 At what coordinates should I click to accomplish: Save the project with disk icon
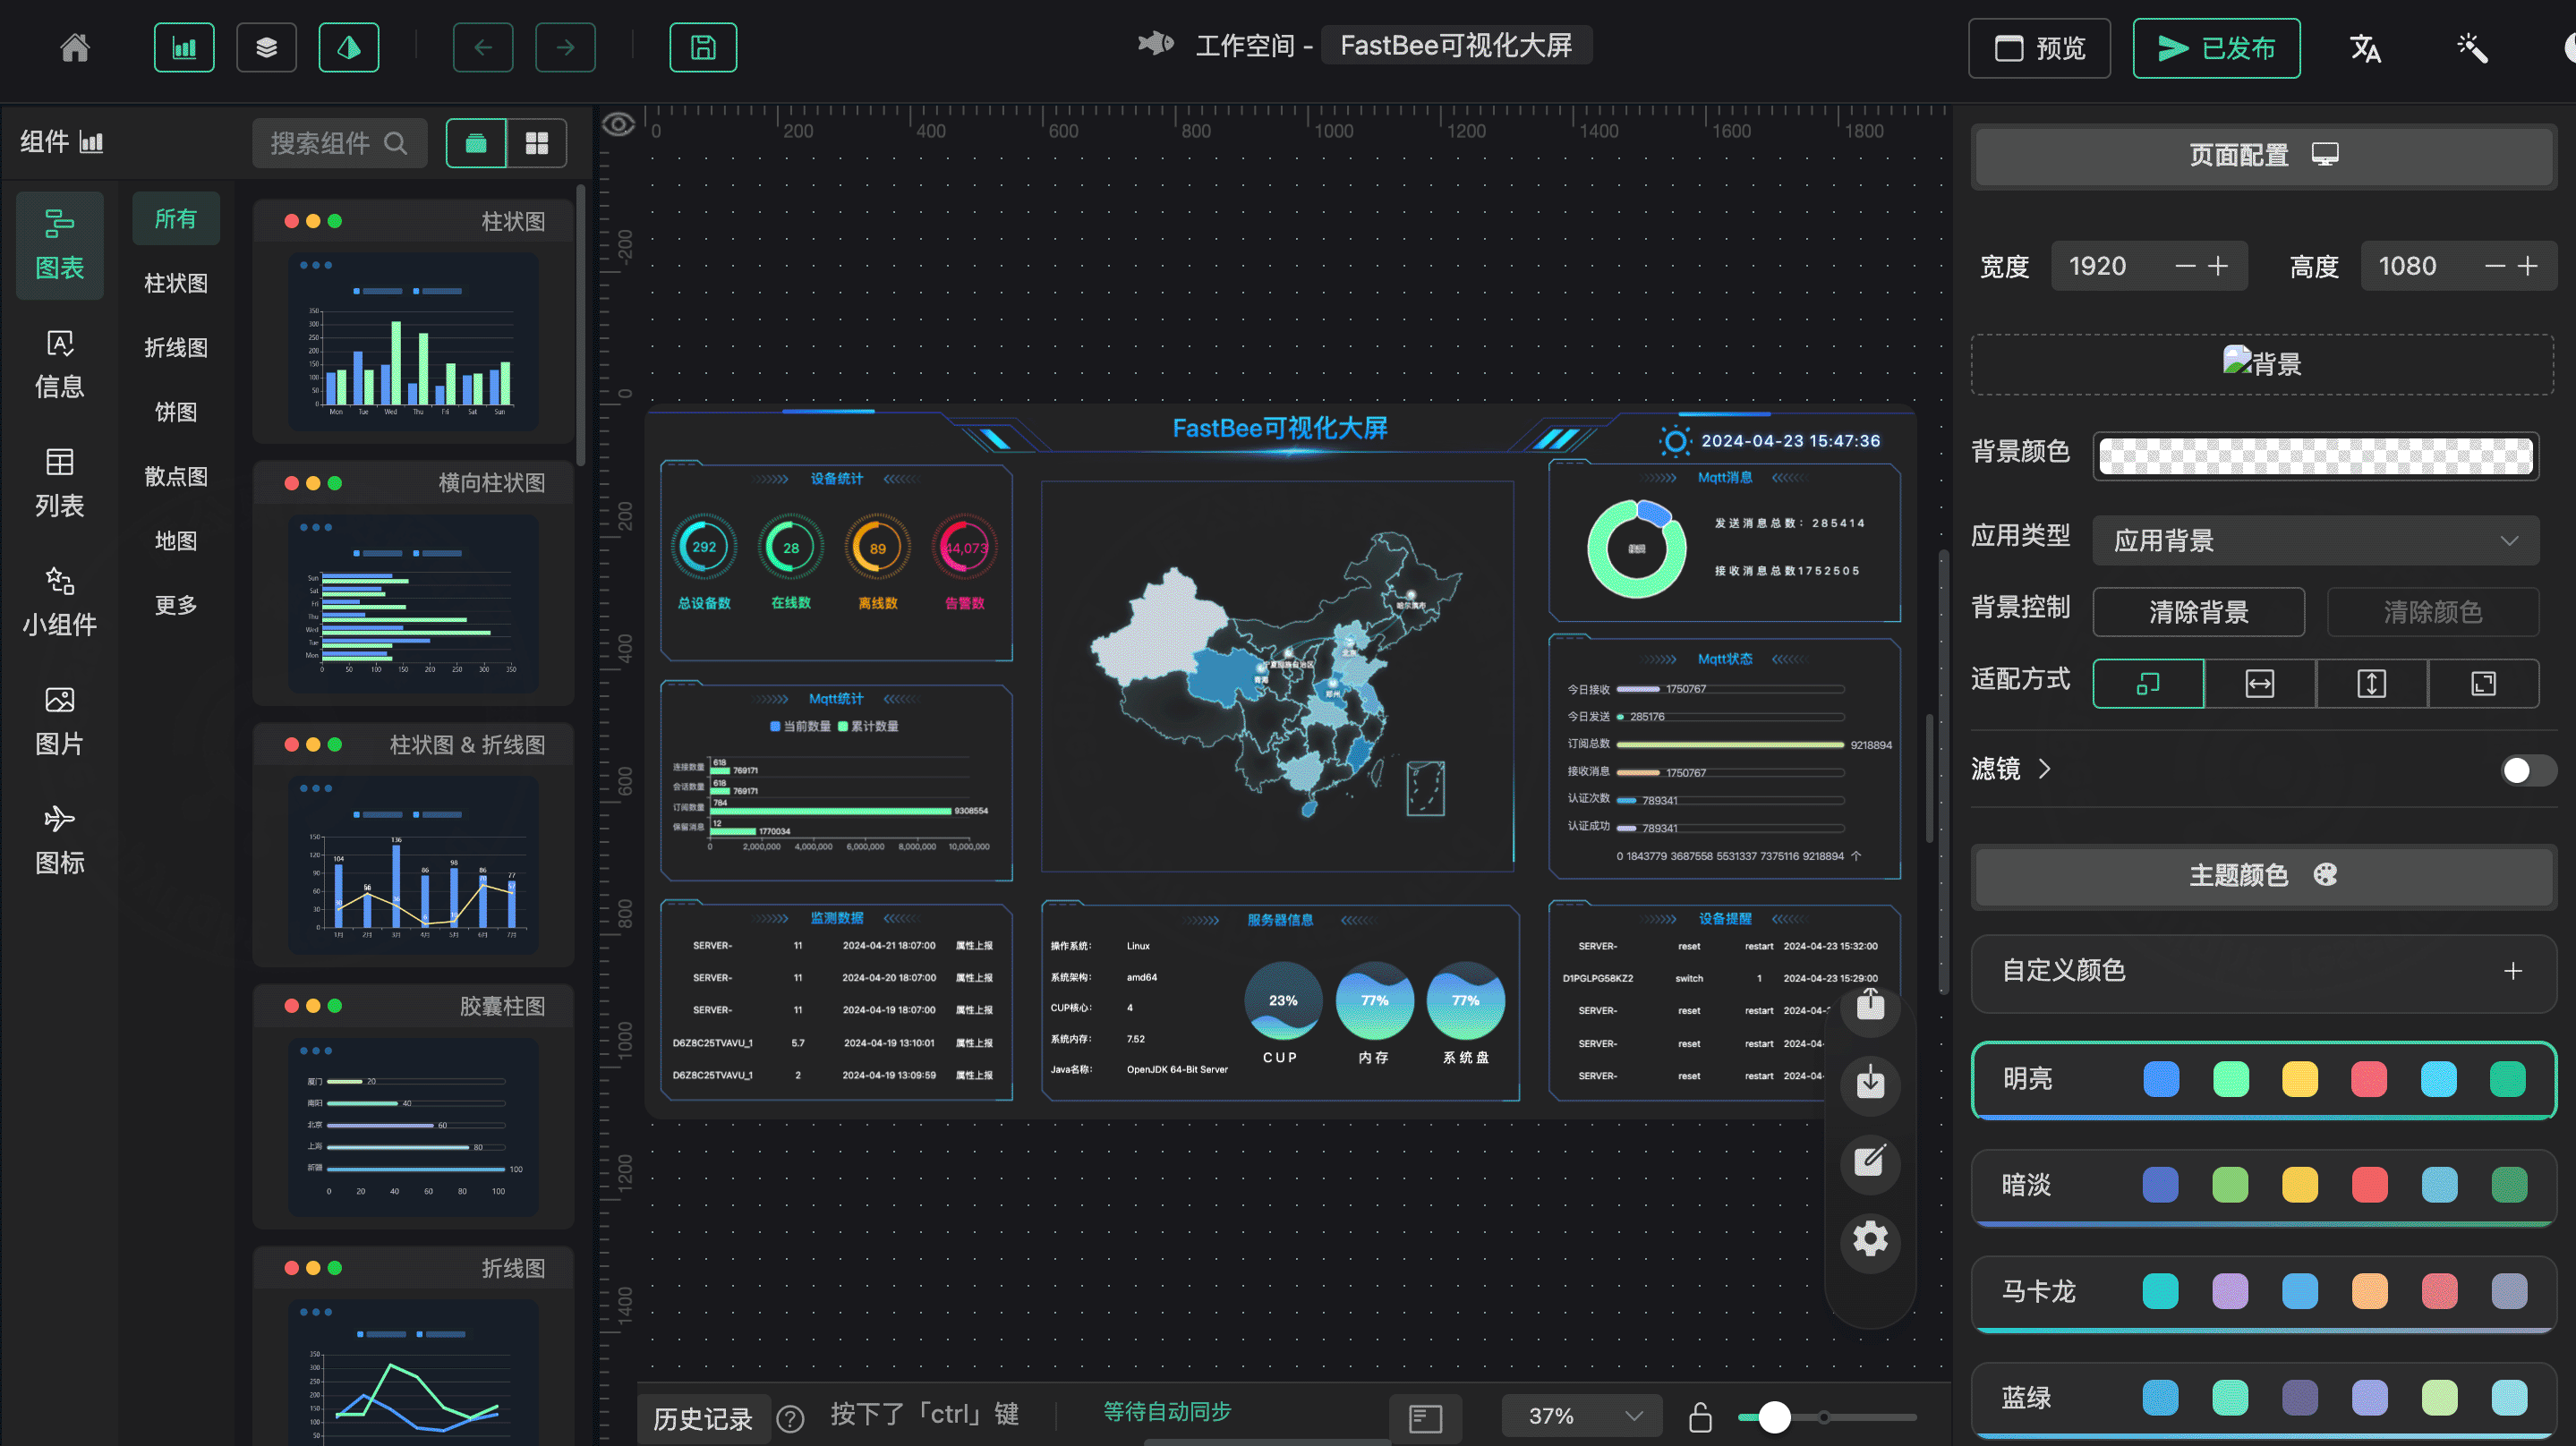tap(703, 47)
